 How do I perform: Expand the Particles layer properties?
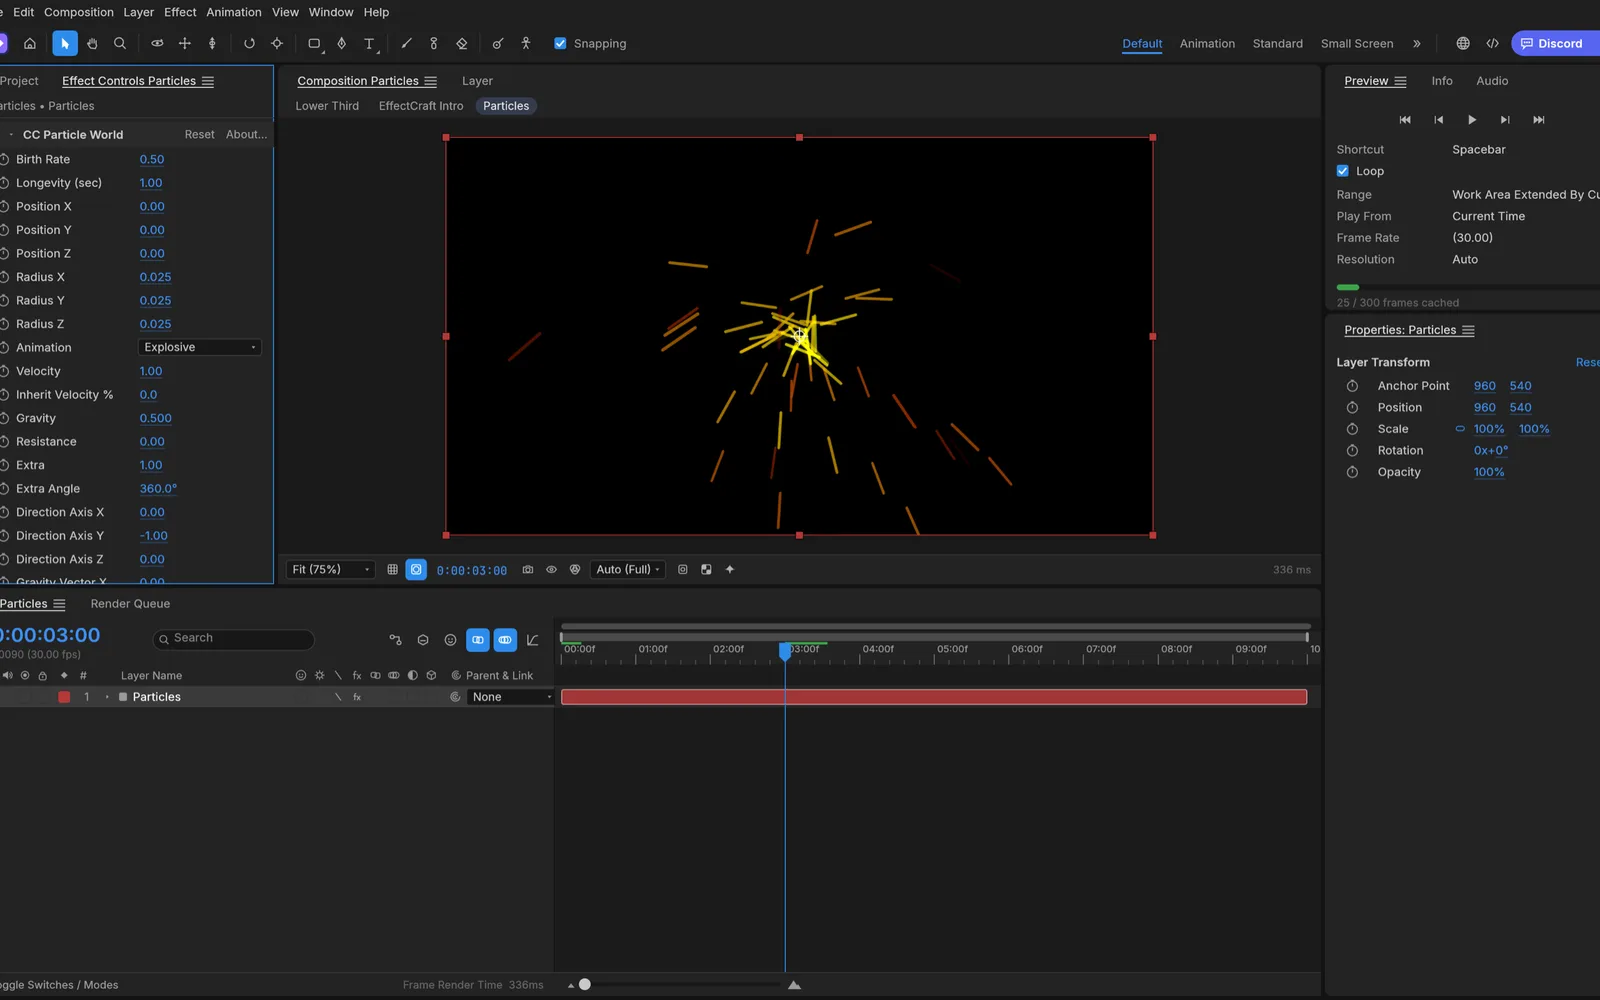107,697
